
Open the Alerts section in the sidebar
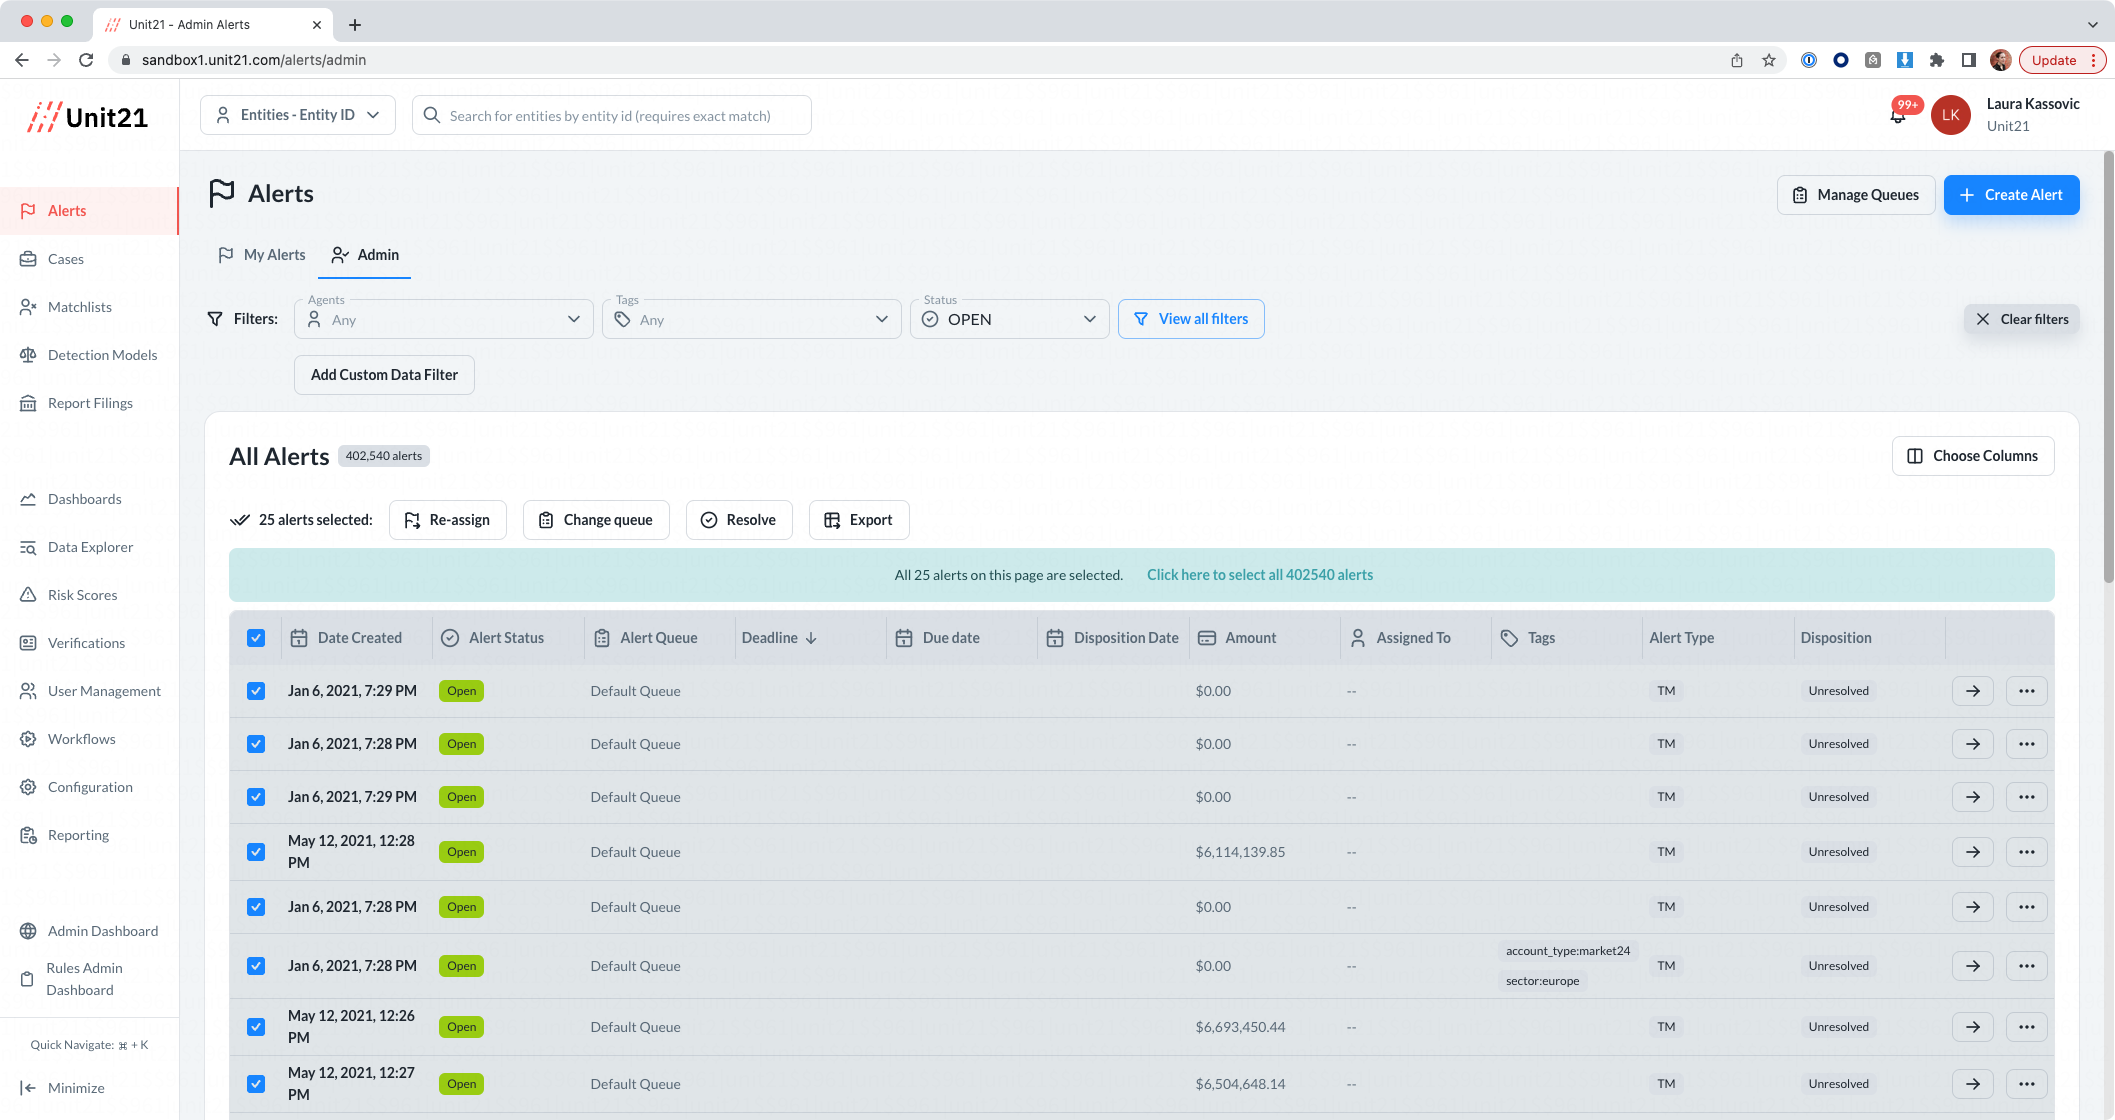click(x=67, y=210)
